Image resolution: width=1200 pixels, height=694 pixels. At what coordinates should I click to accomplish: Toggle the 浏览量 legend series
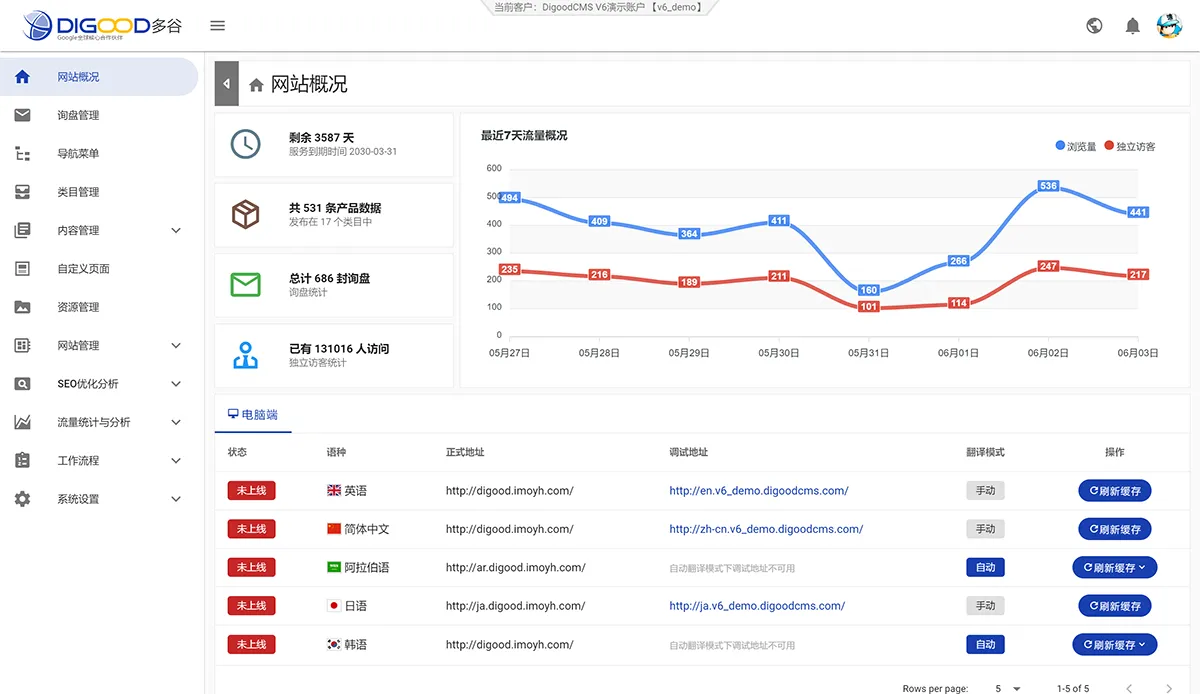pos(1076,146)
